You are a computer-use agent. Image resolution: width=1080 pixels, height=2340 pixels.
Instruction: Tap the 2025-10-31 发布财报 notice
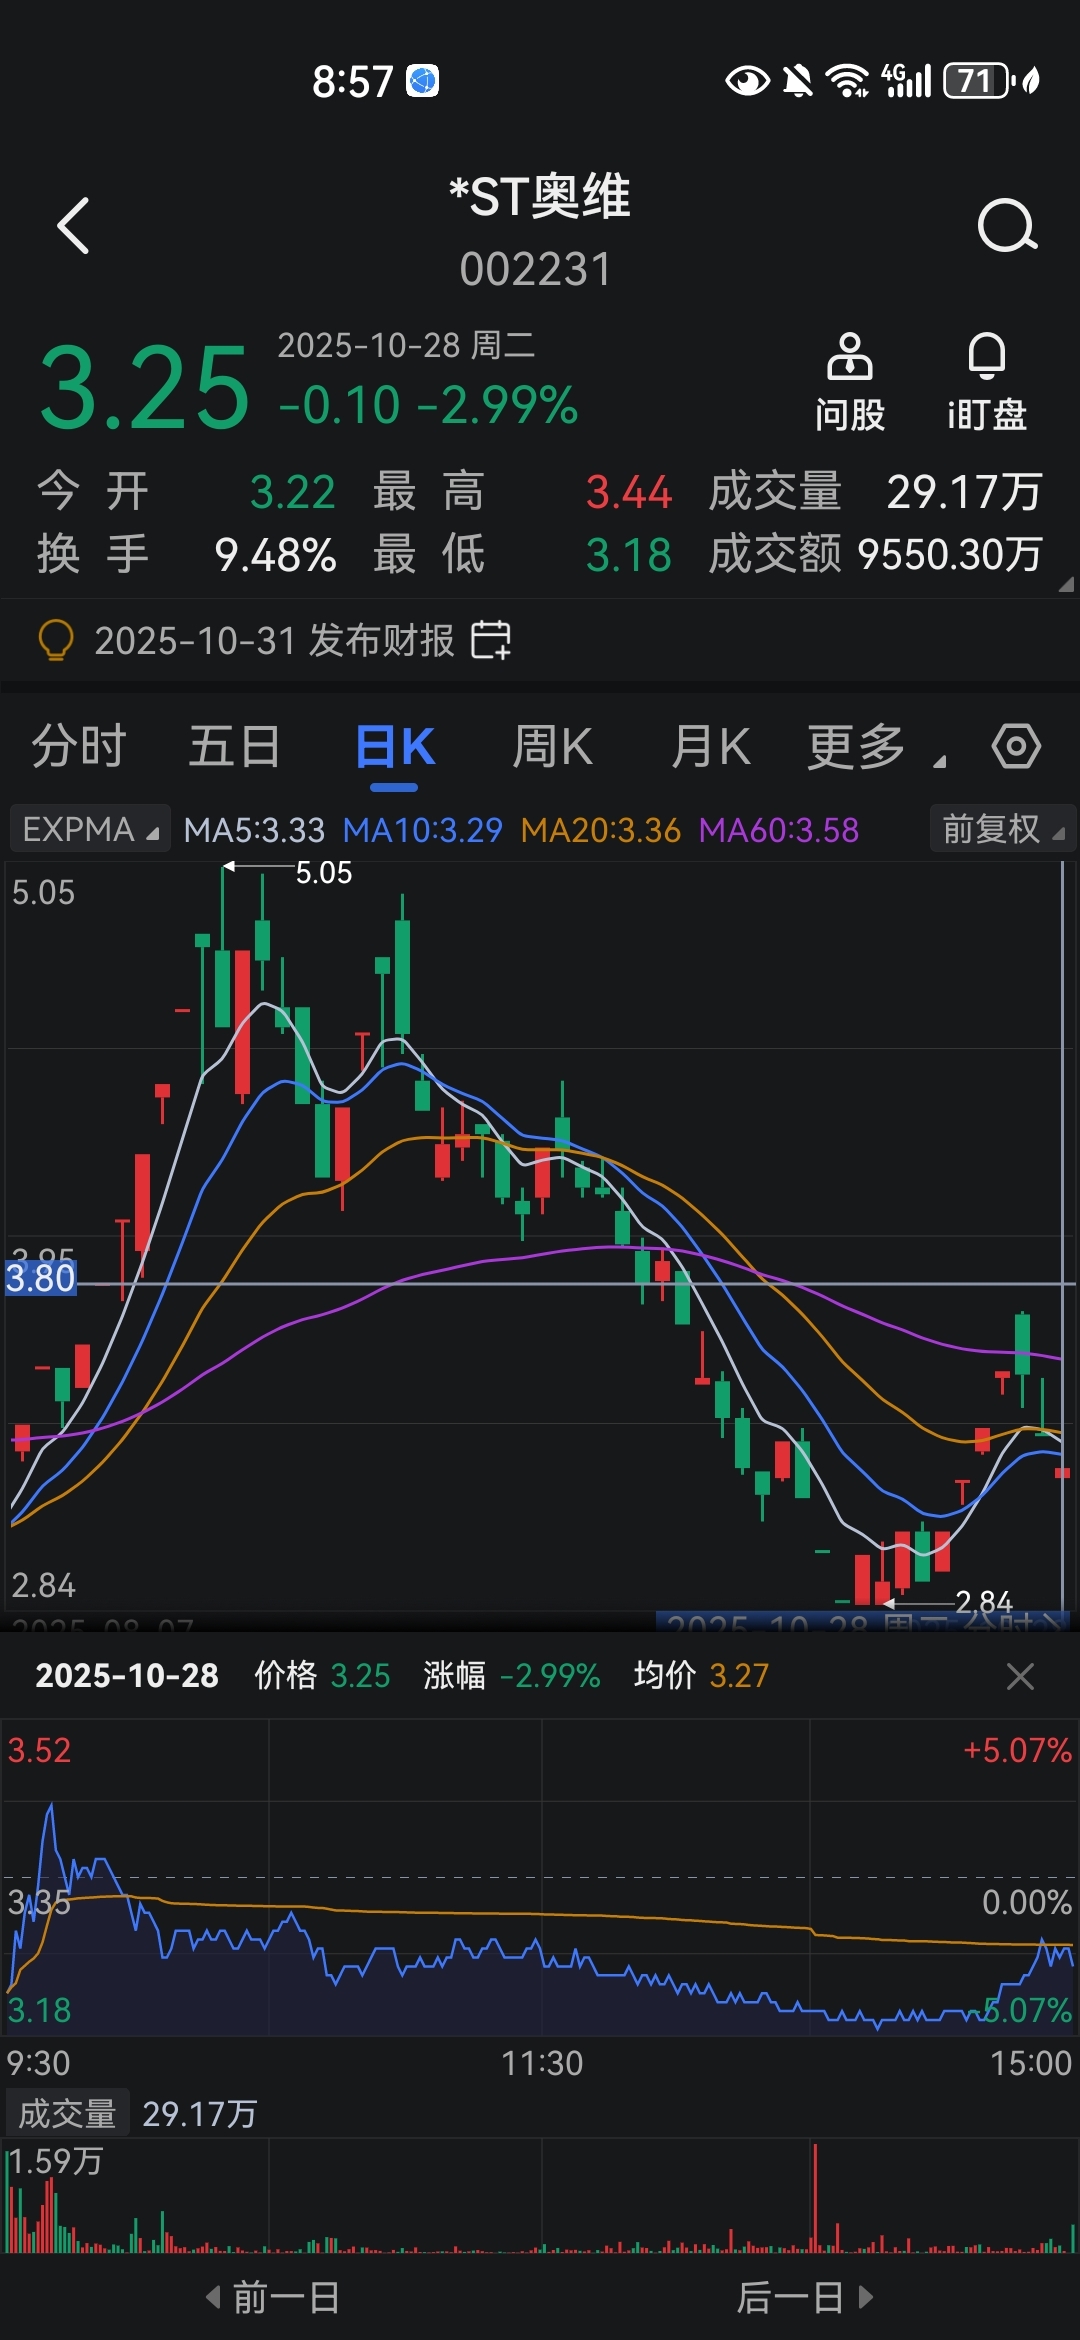tap(274, 640)
